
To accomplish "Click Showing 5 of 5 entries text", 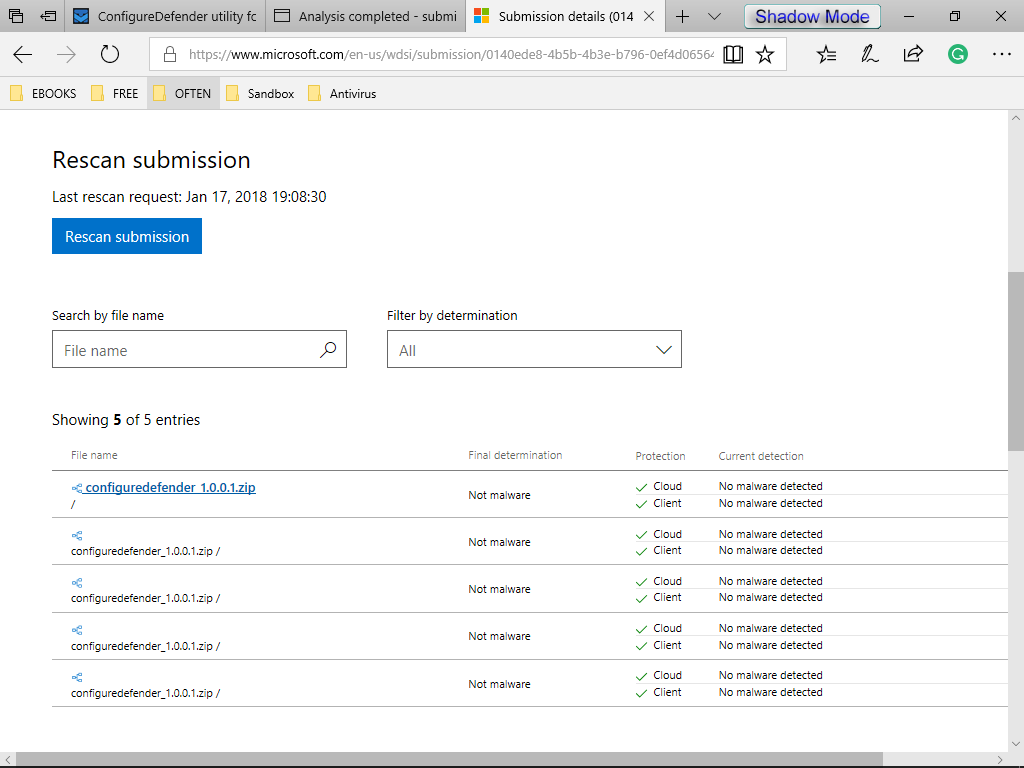I will [x=126, y=420].
